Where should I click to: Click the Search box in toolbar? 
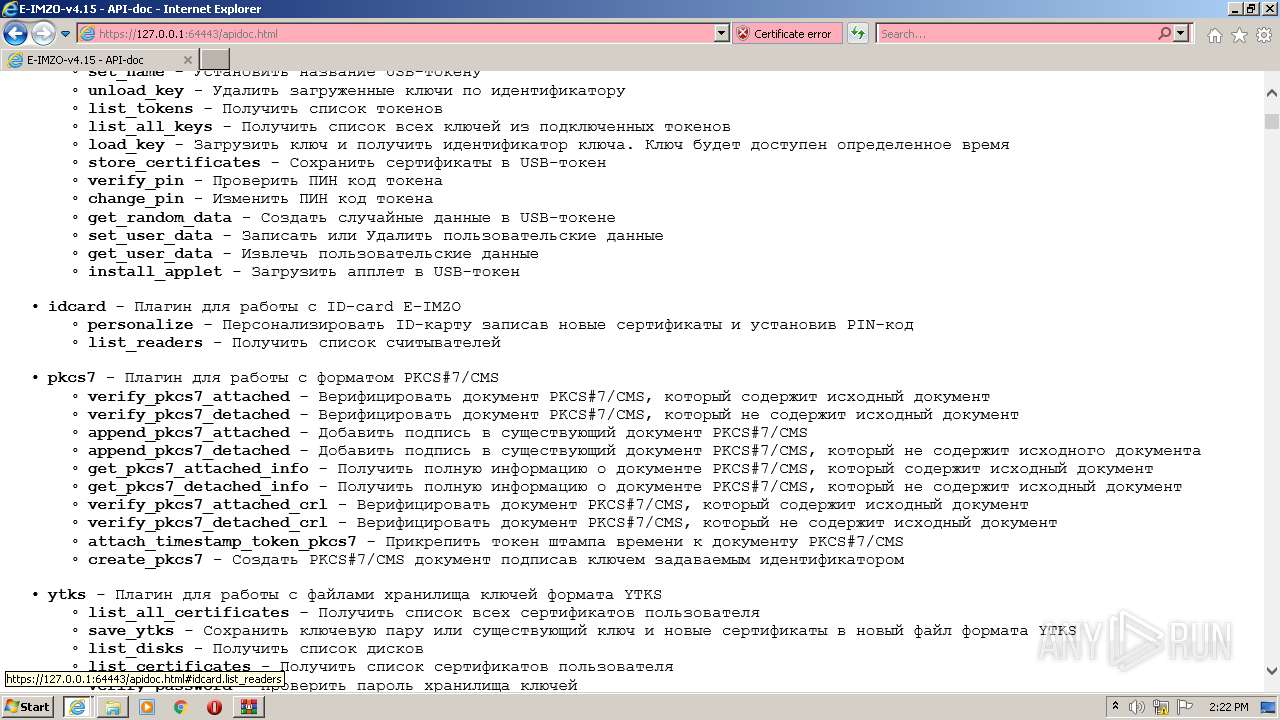click(1016, 34)
